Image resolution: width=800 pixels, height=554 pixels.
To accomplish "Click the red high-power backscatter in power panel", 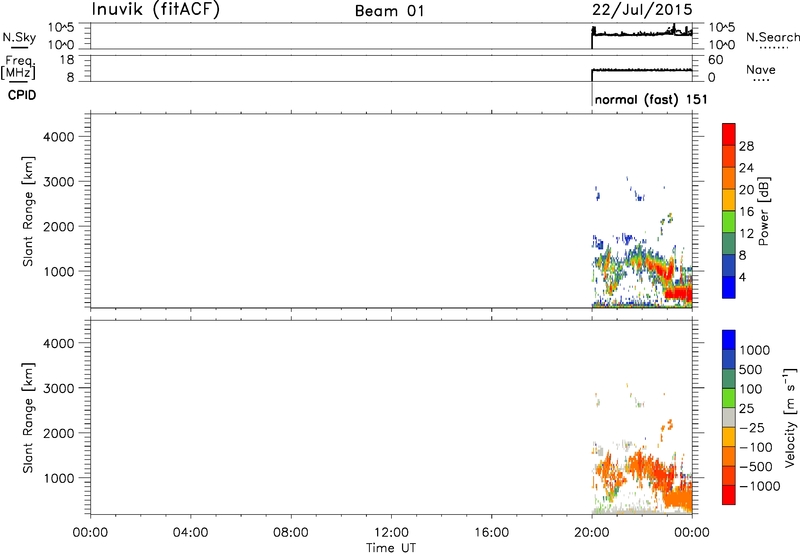I will [x=679, y=294].
